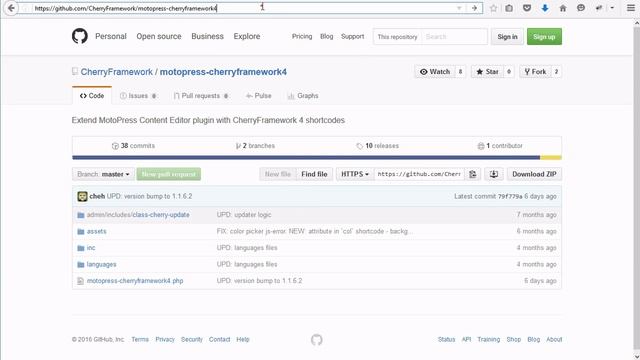This screenshot has width=640, height=360.
Task: Switch to the Issues tab
Action: point(138,96)
